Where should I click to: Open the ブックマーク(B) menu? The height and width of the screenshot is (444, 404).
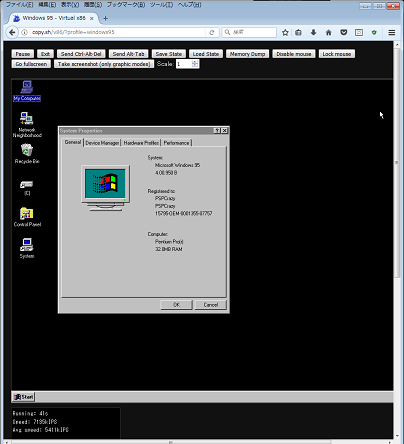click(126, 5)
